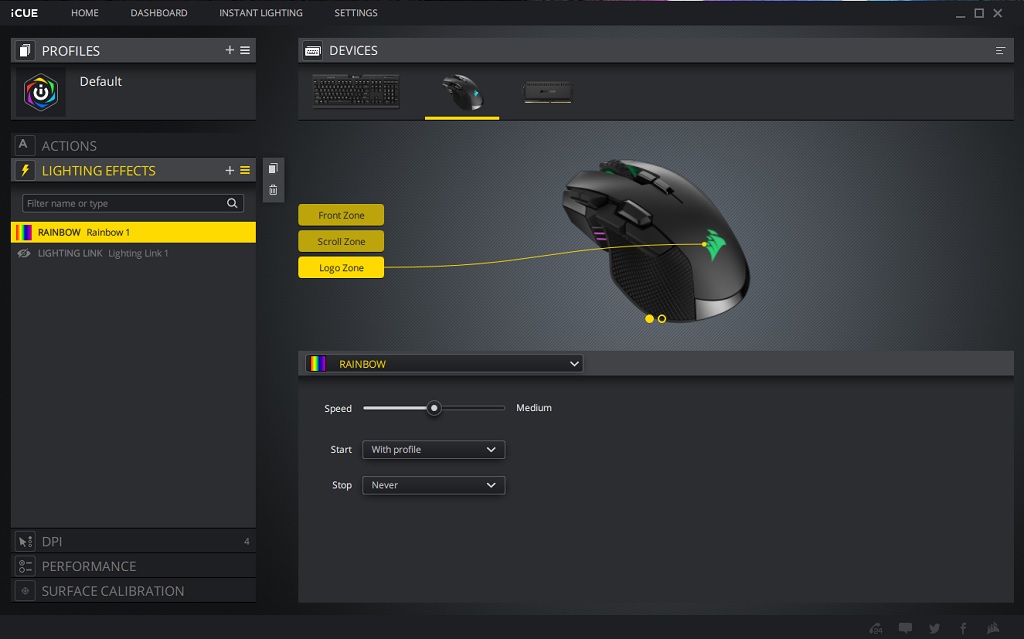
Task: Select the Scroll Zone button
Action: tap(341, 241)
